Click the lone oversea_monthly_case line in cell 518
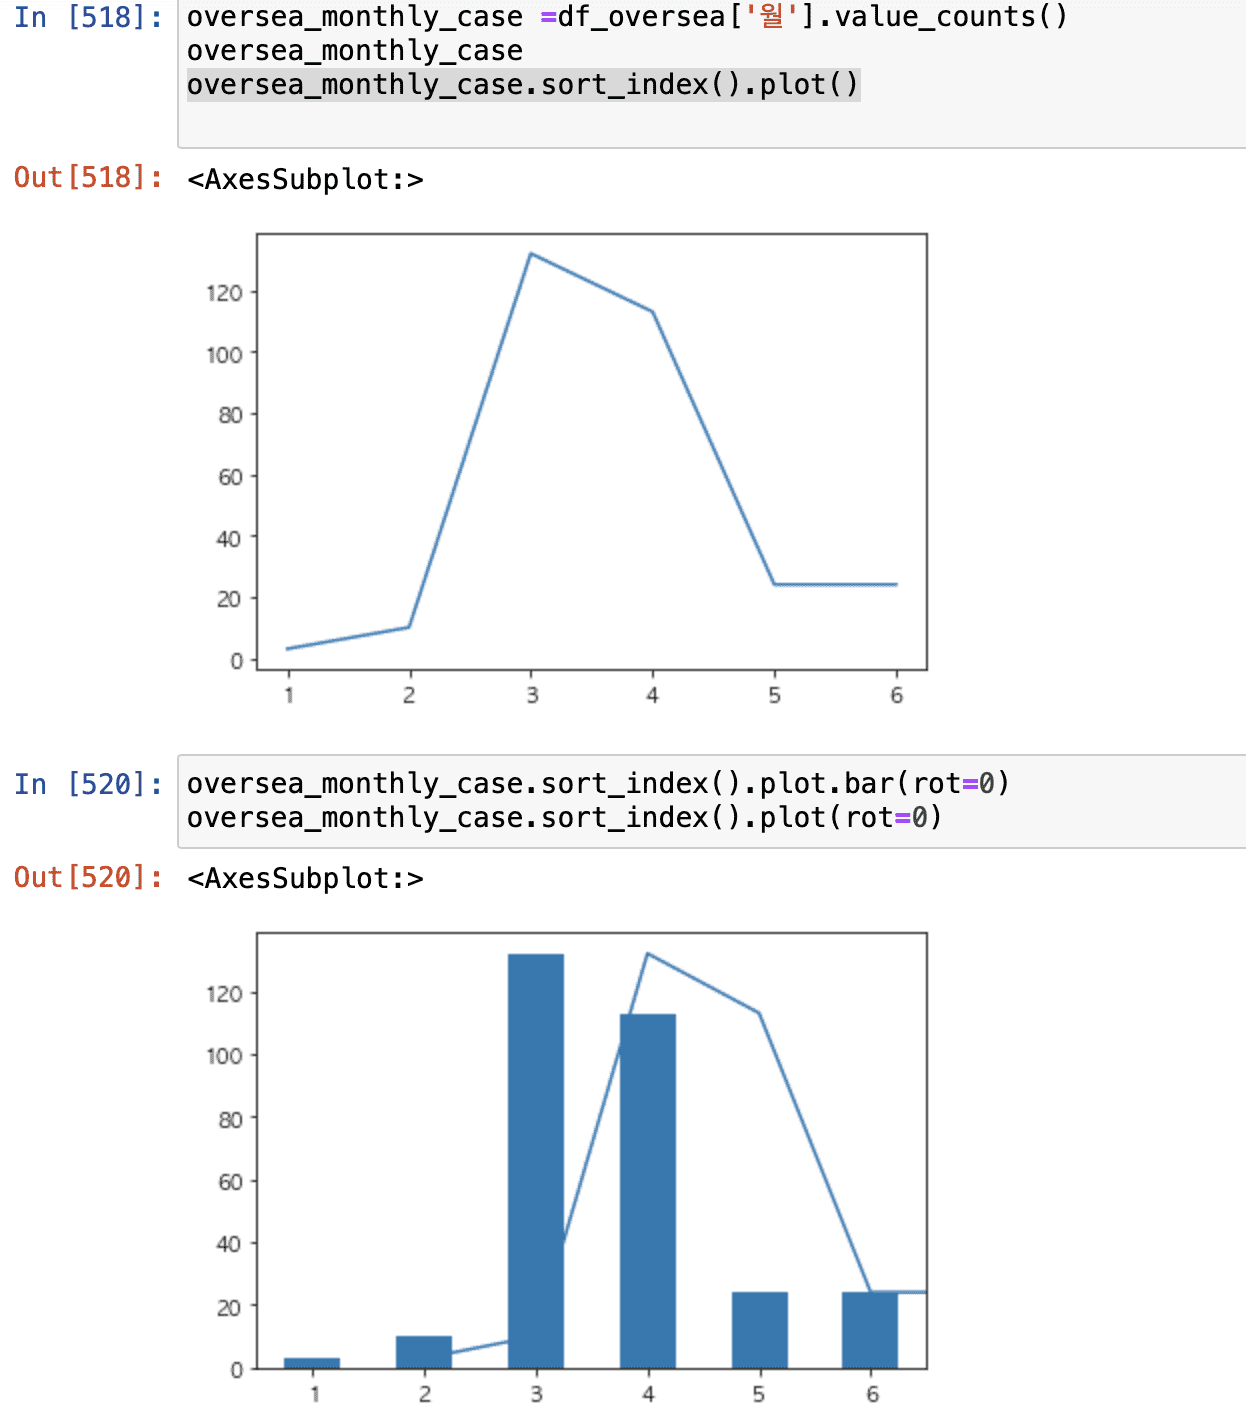The width and height of the screenshot is (1246, 1424). 354,51
